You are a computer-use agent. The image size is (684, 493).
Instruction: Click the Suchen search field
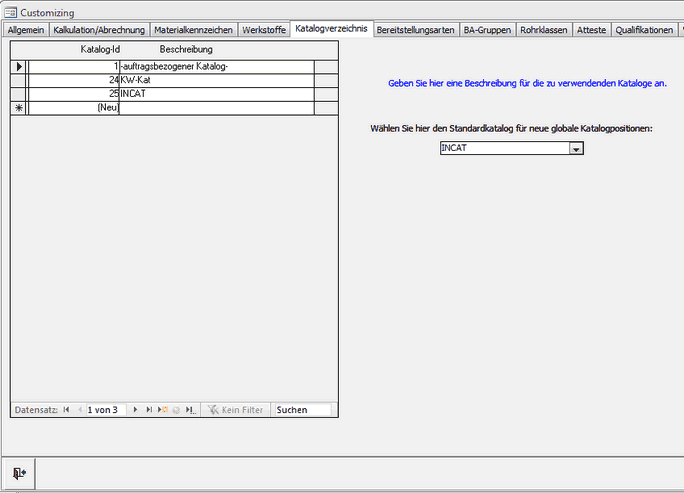tap(303, 410)
